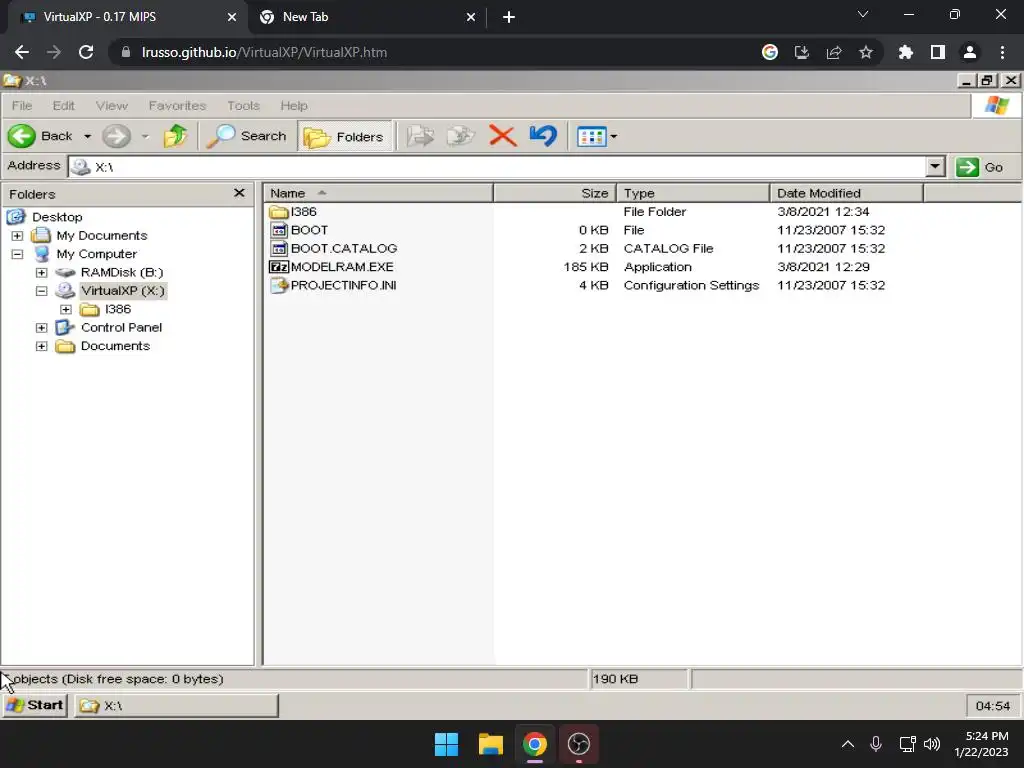The image size is (1024, 768).
Task: Switch to the New Tab browser tab
Action: click(x=366, y=17)
